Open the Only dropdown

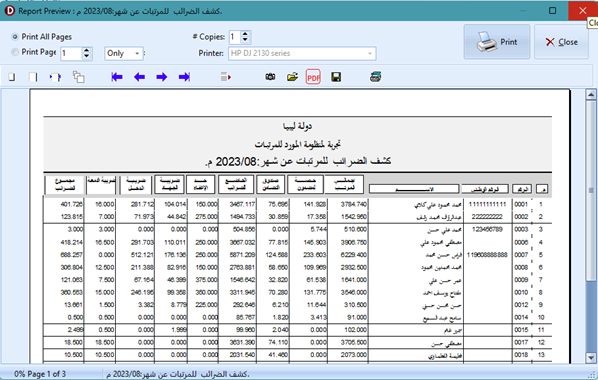[124, 53]
